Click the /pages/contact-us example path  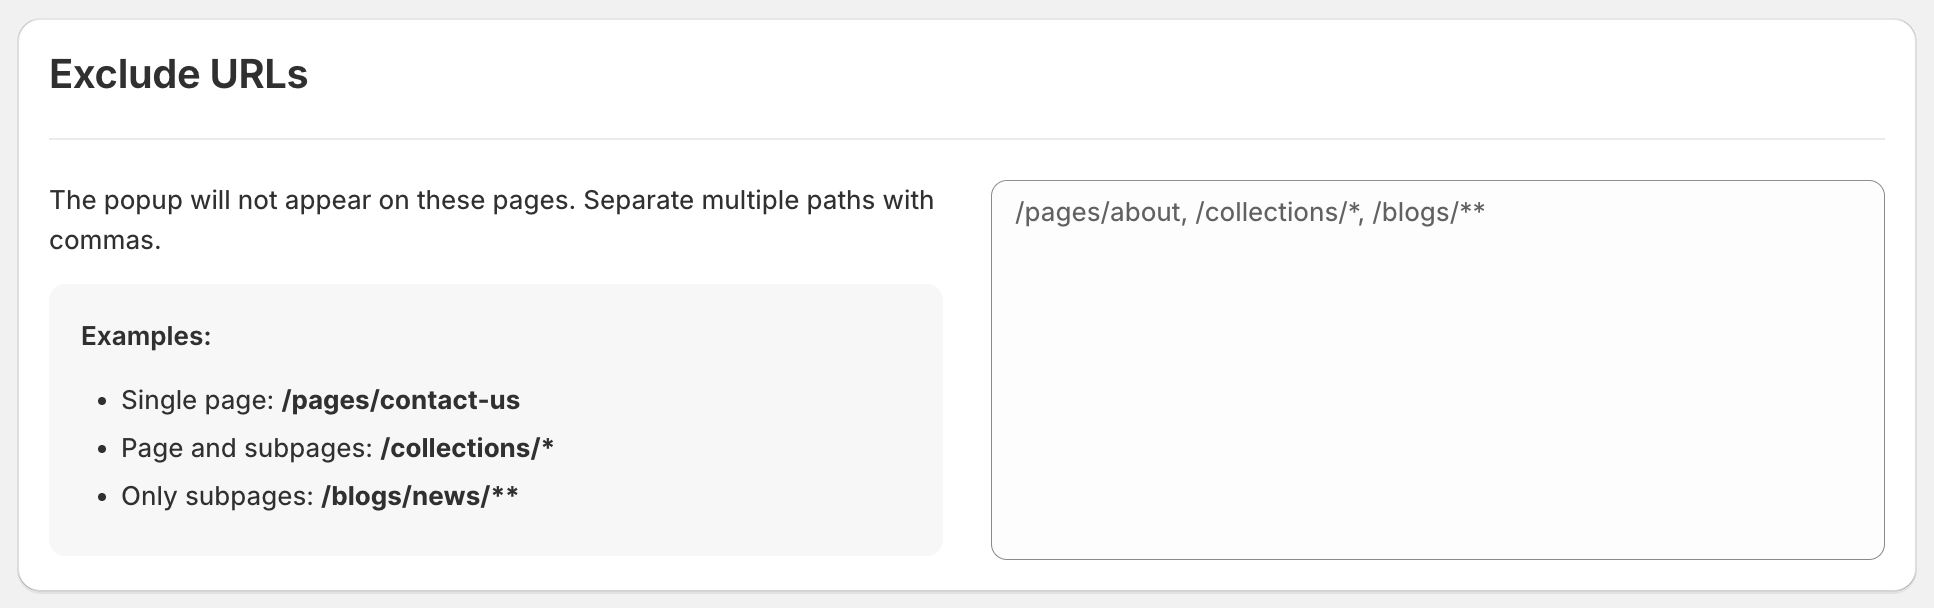(401, 400)
